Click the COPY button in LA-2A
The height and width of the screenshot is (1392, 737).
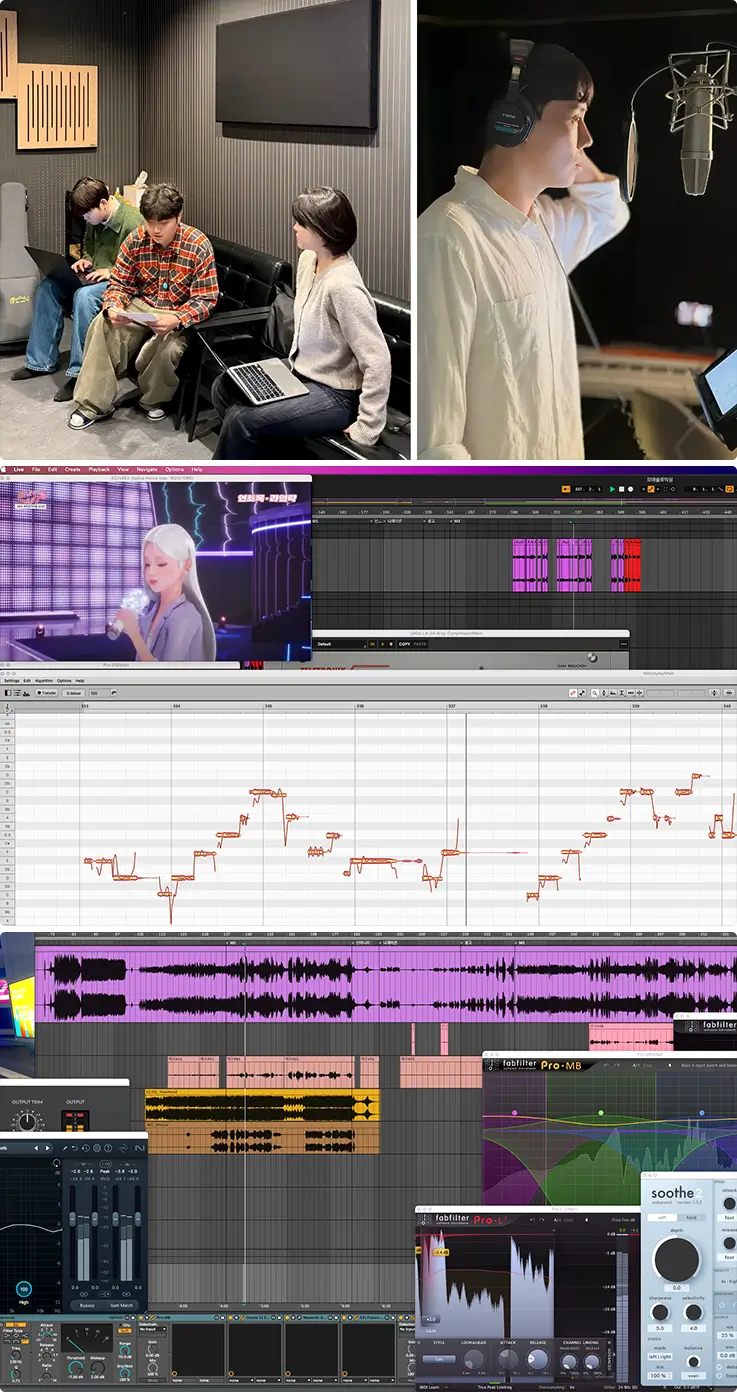pyautogui.click(x=404, y=644)
